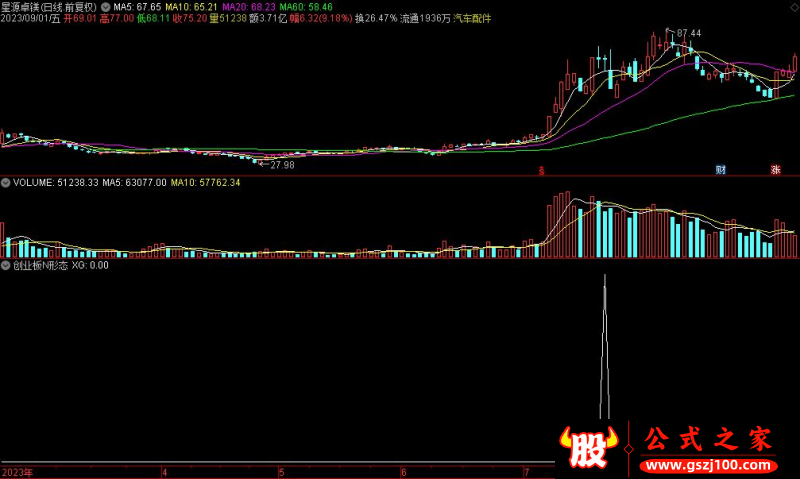
Task: Click the float shares 流通1936万
Action: coord(426,18)
